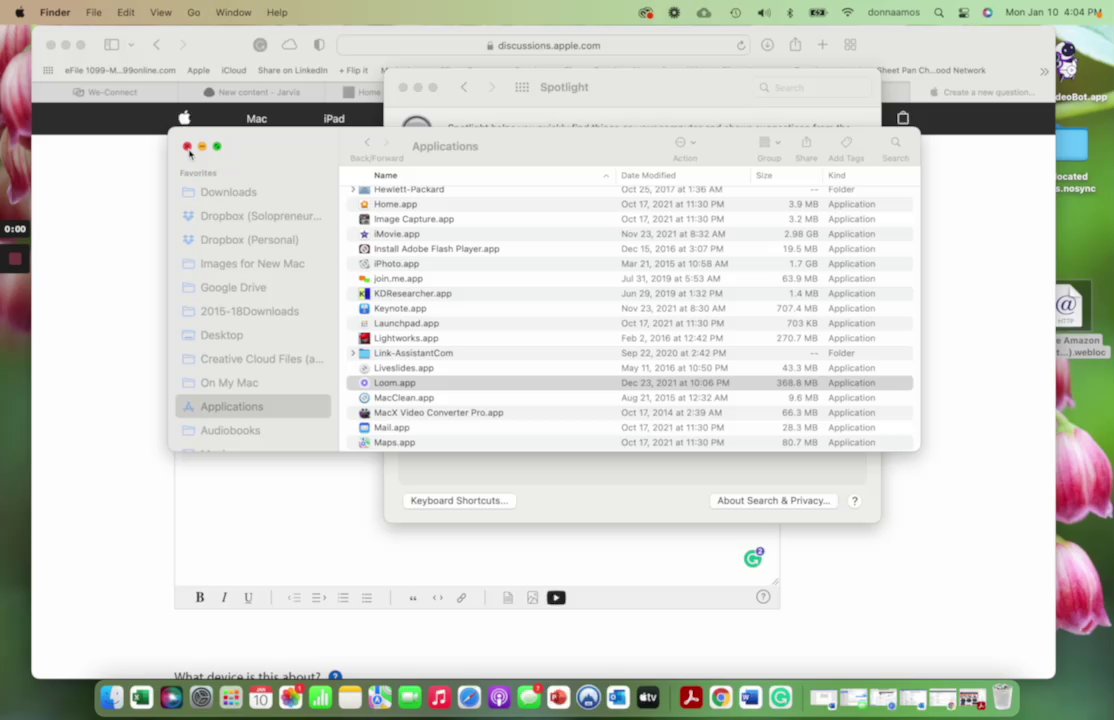Image resolution: width=1114 pixels, height=720 pixels.
Task: Open the Edit menu
Action: tap(126, 12)
